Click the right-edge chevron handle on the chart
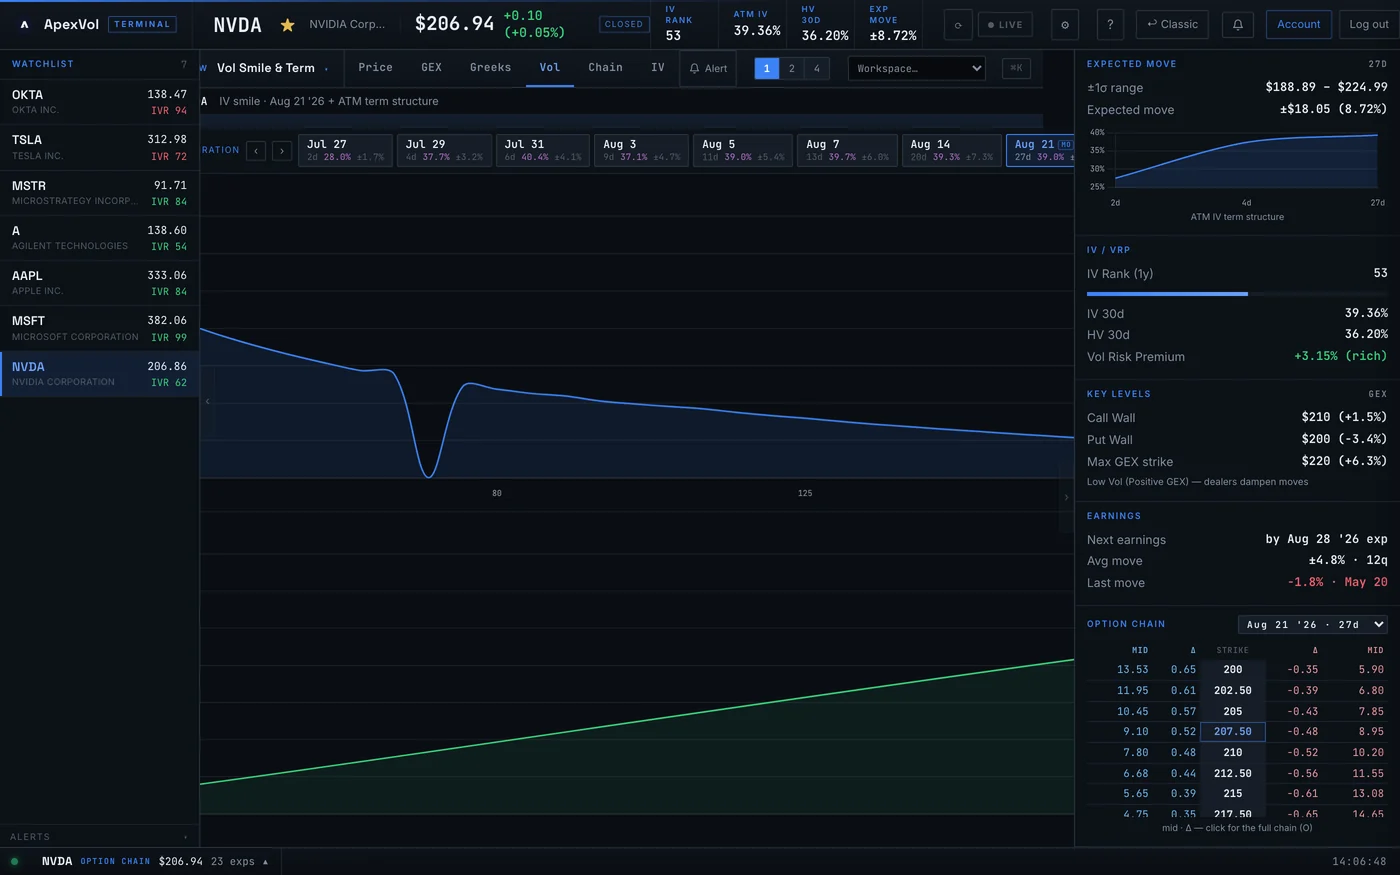The width and height of the screenshot is (1400, 875). click(1066, 497)
